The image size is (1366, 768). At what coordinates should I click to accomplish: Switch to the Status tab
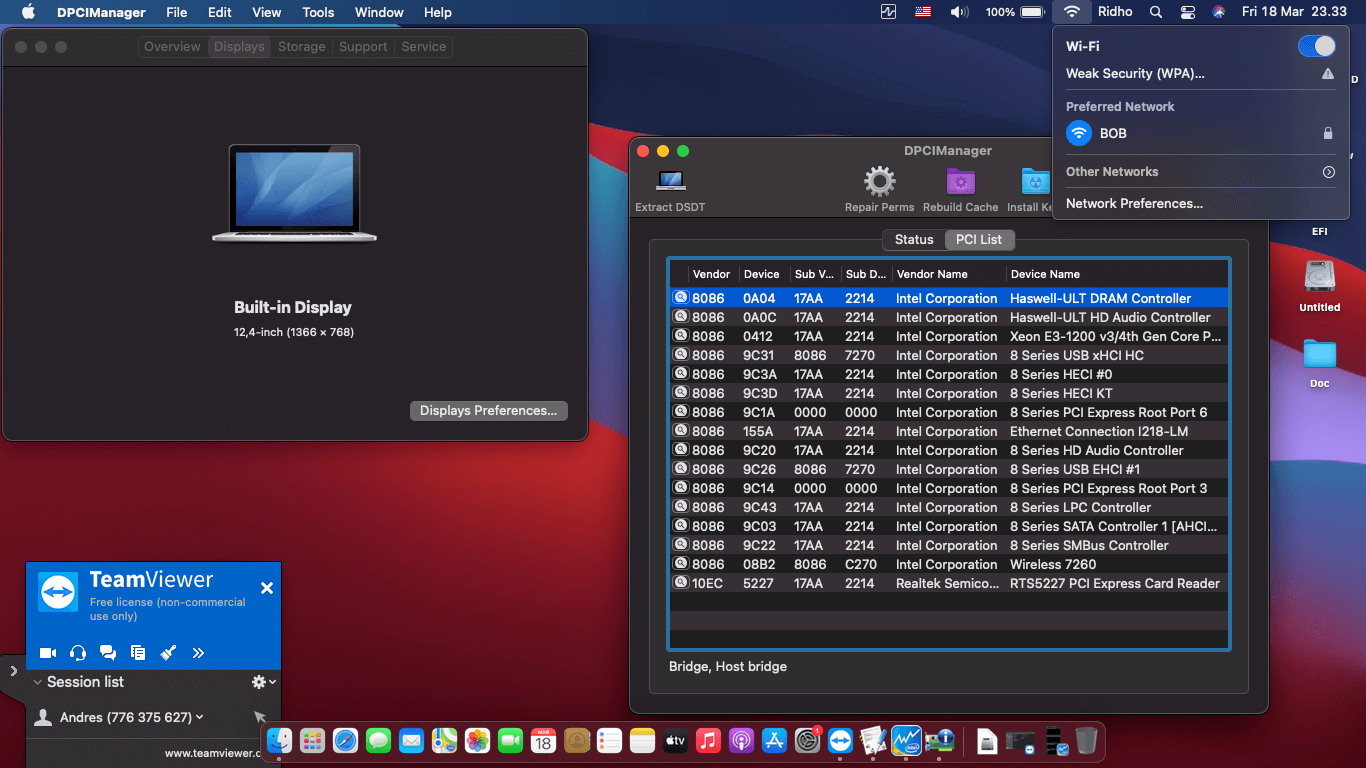pos(913,239)
